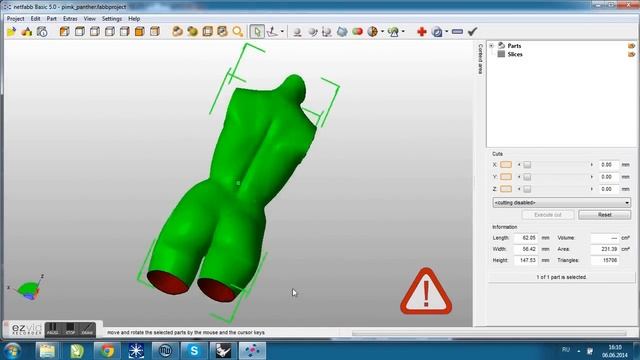Click left arrow of Z cut slider
640x360 pixels.
(x=519, y=189)
